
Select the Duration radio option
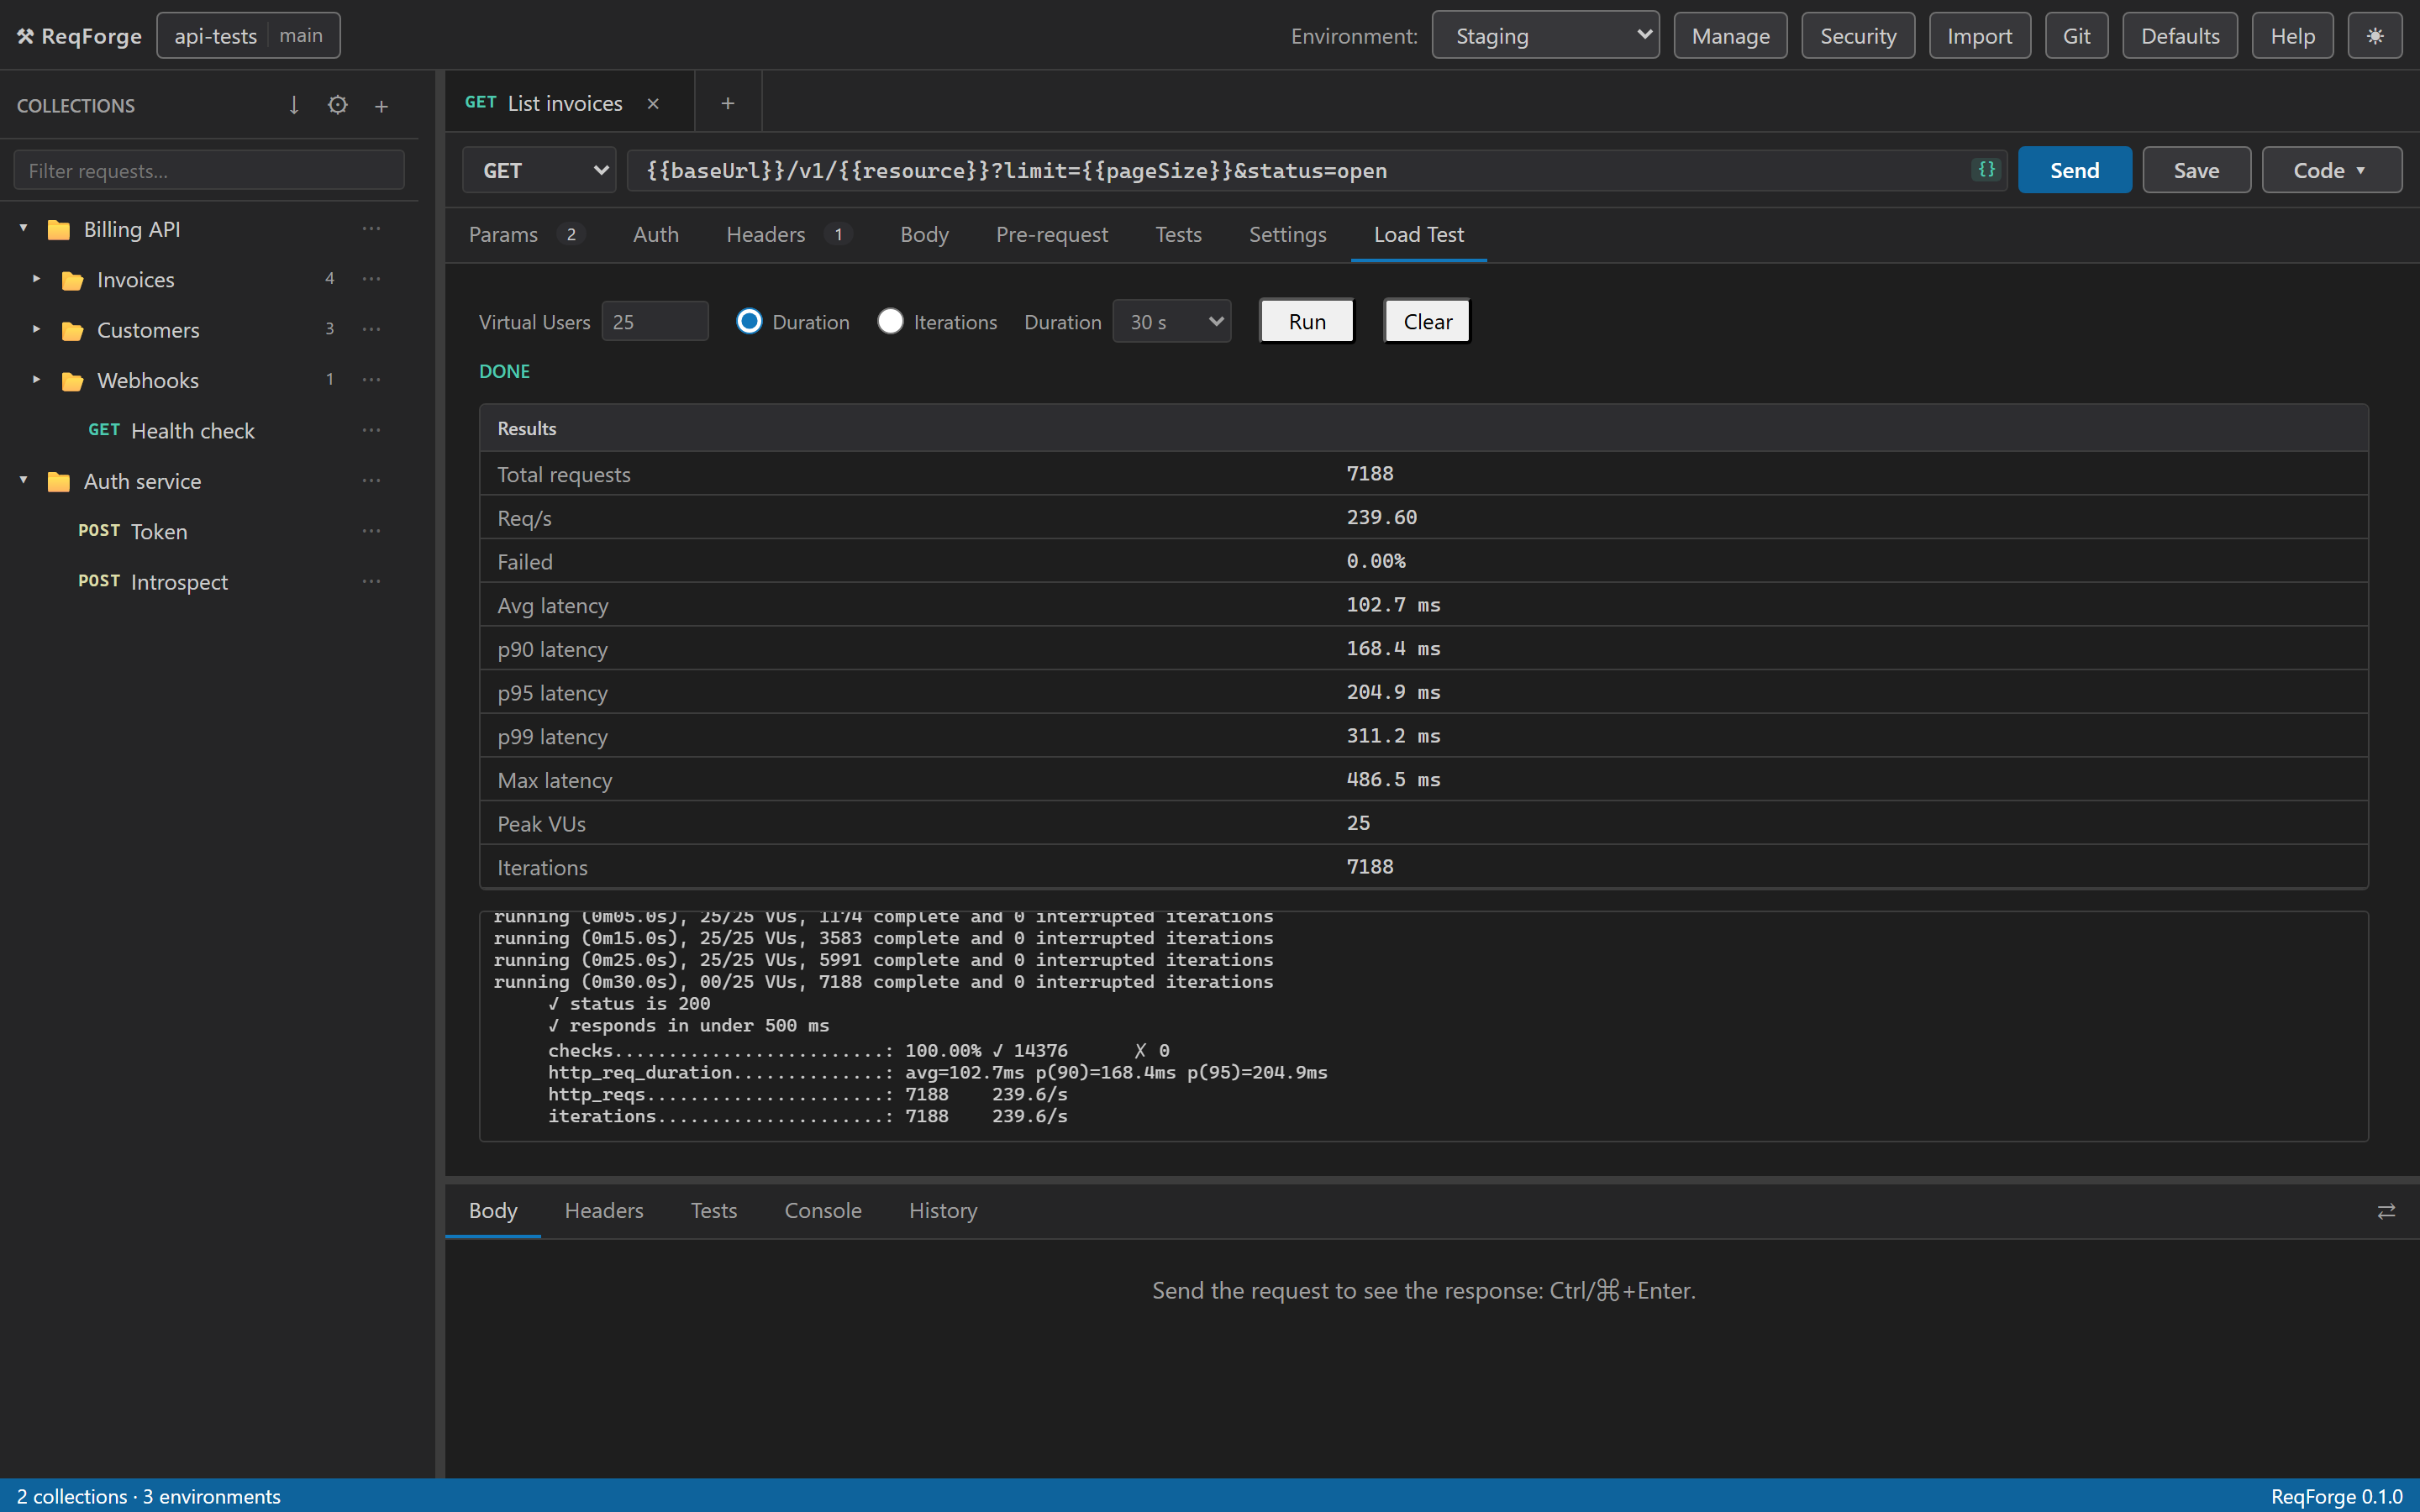pyautogui.click(x=748, y=321)
